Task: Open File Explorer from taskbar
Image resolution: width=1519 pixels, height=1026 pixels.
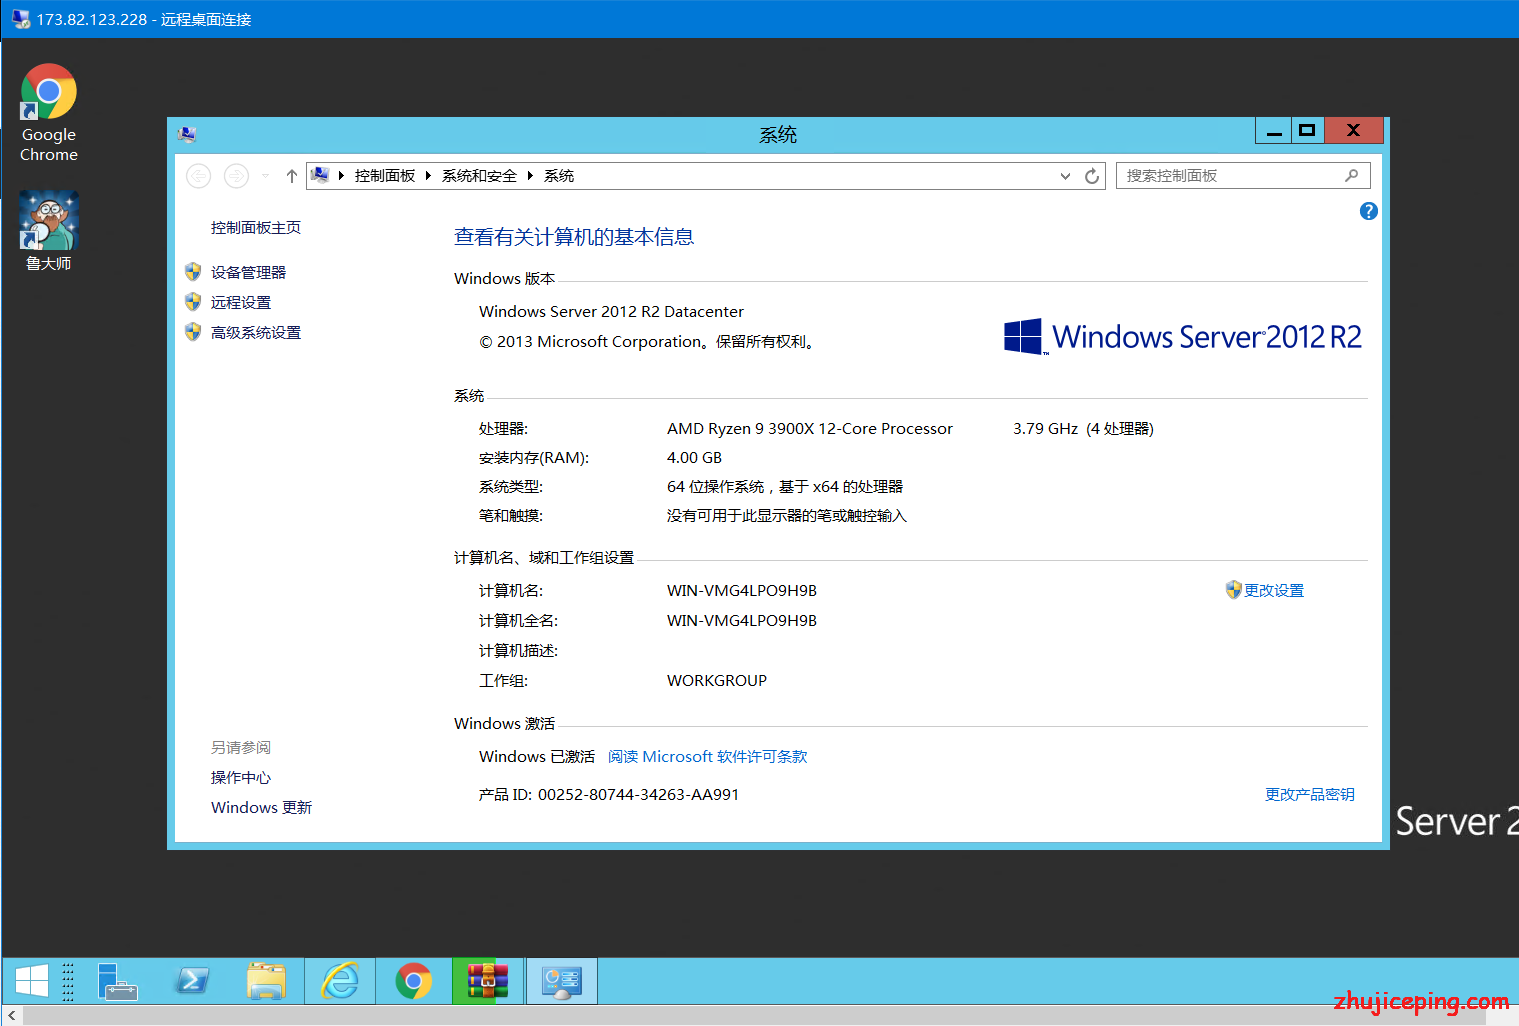Action: click(266, 981)
